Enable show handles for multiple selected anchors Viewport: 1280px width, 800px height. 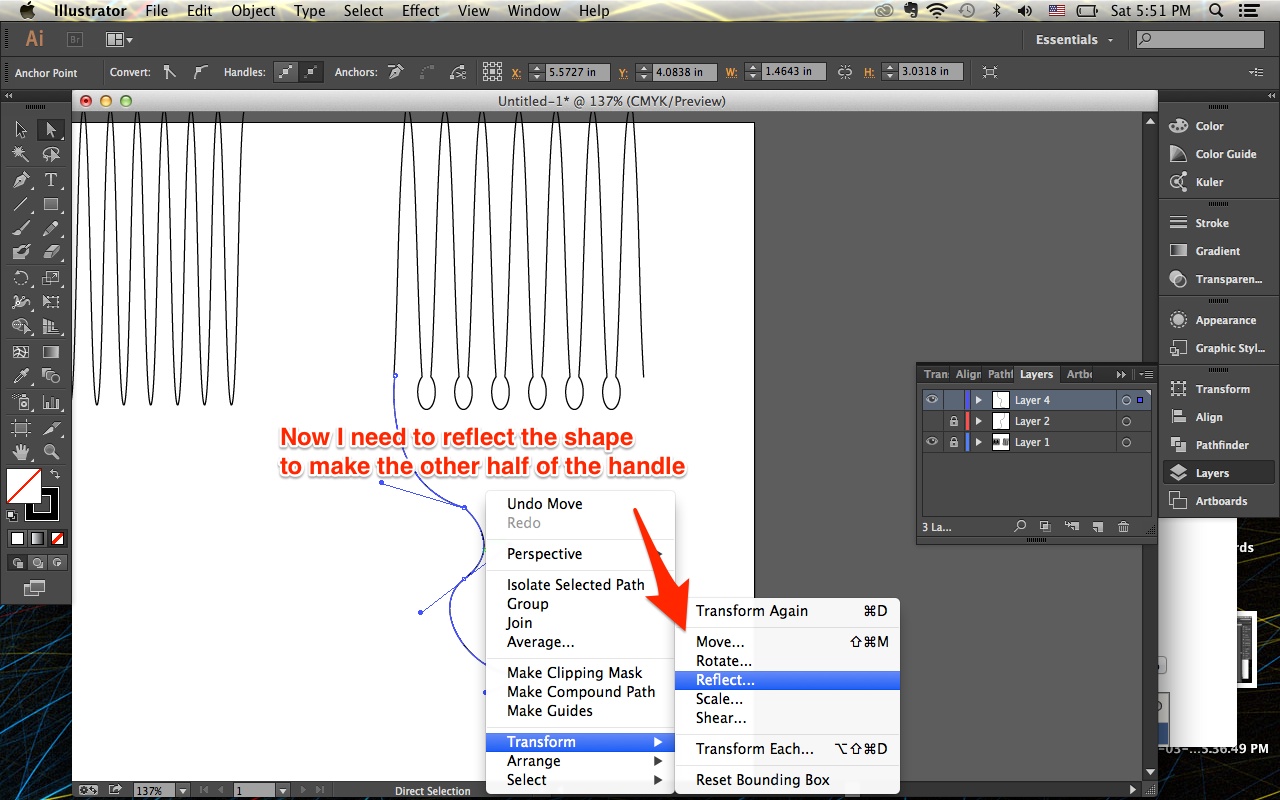pos(286,72)
